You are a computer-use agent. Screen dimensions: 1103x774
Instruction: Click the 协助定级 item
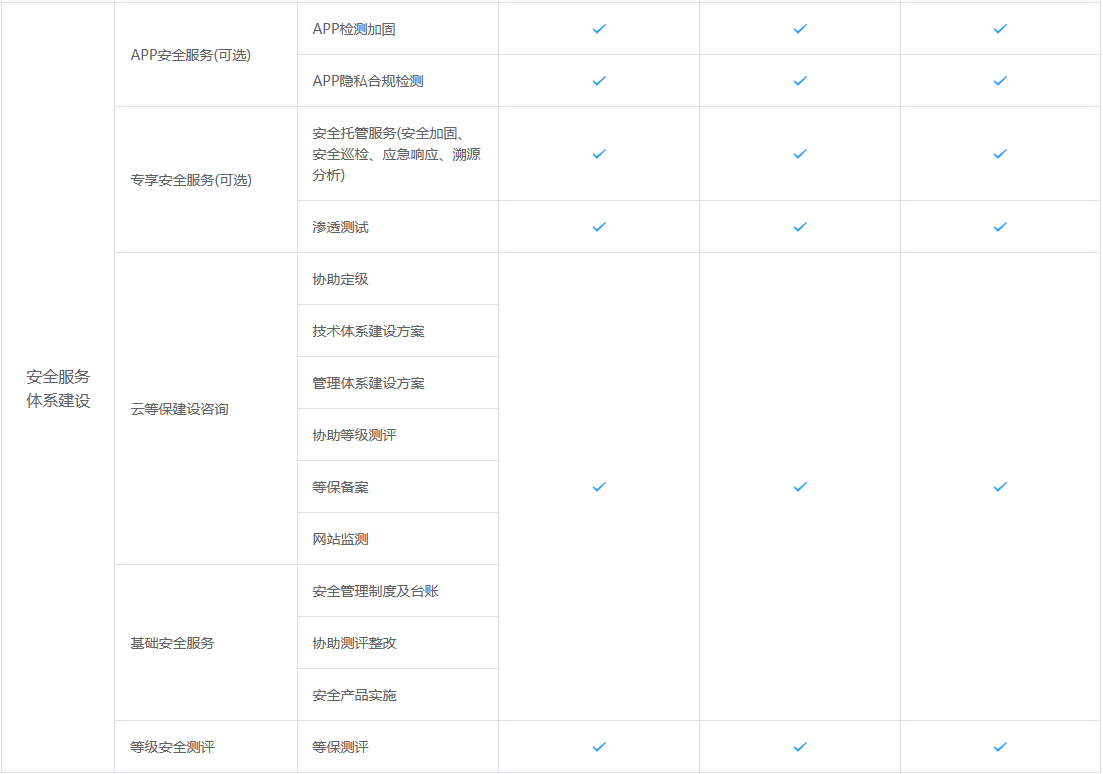coord(340,279)
